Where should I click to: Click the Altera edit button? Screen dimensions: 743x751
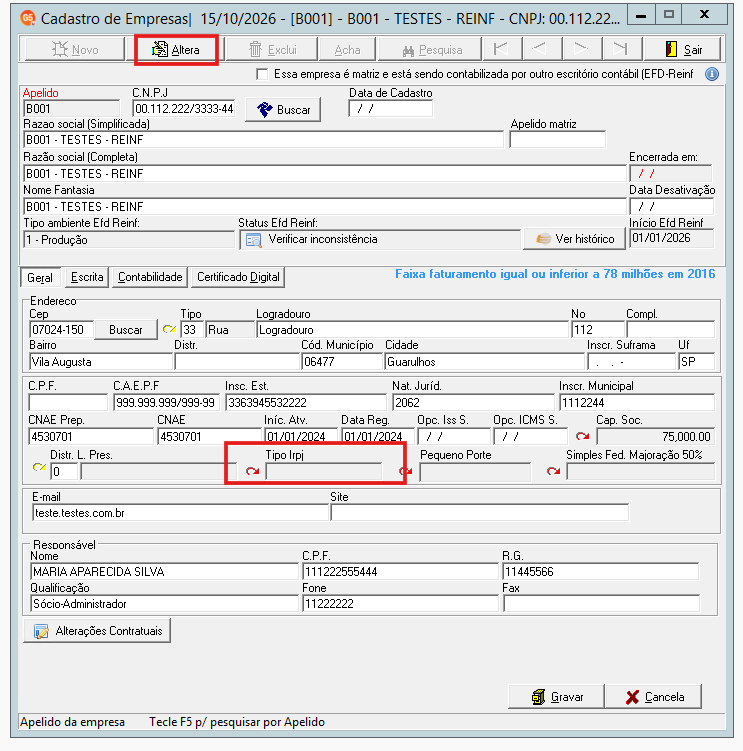176,50
